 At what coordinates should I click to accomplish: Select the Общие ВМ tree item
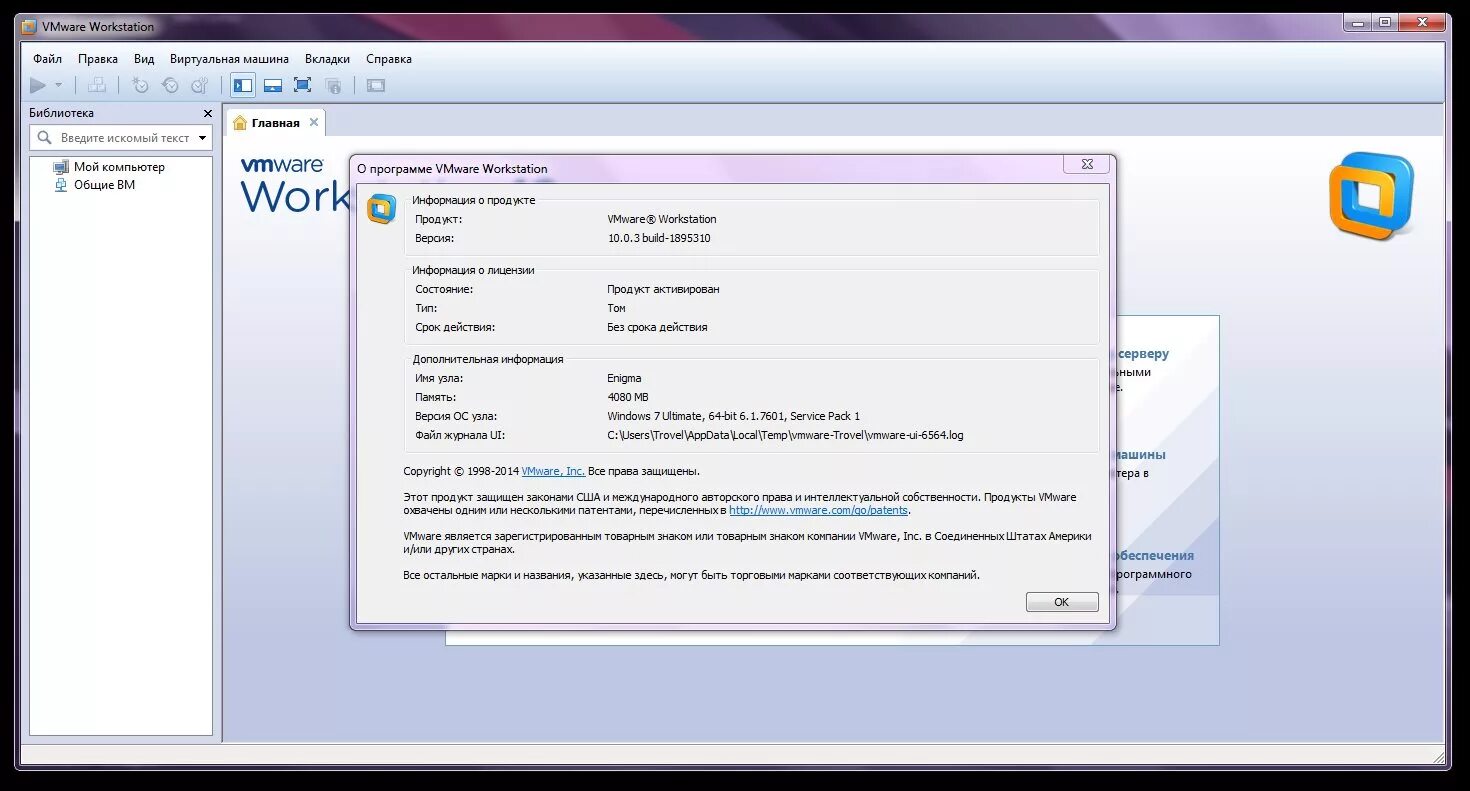coord(105,184)
